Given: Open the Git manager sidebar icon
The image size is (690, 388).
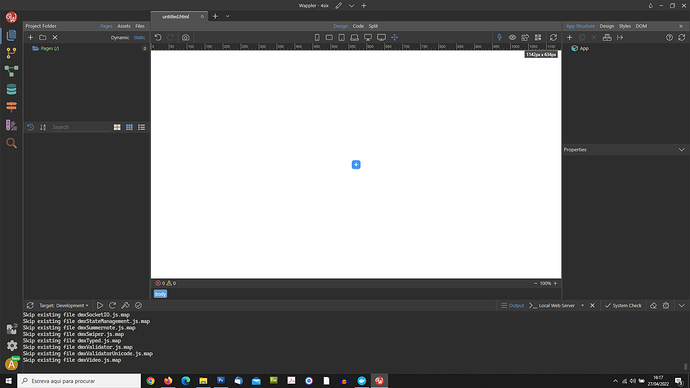Looking at the screenshot, I should point(11,53).
